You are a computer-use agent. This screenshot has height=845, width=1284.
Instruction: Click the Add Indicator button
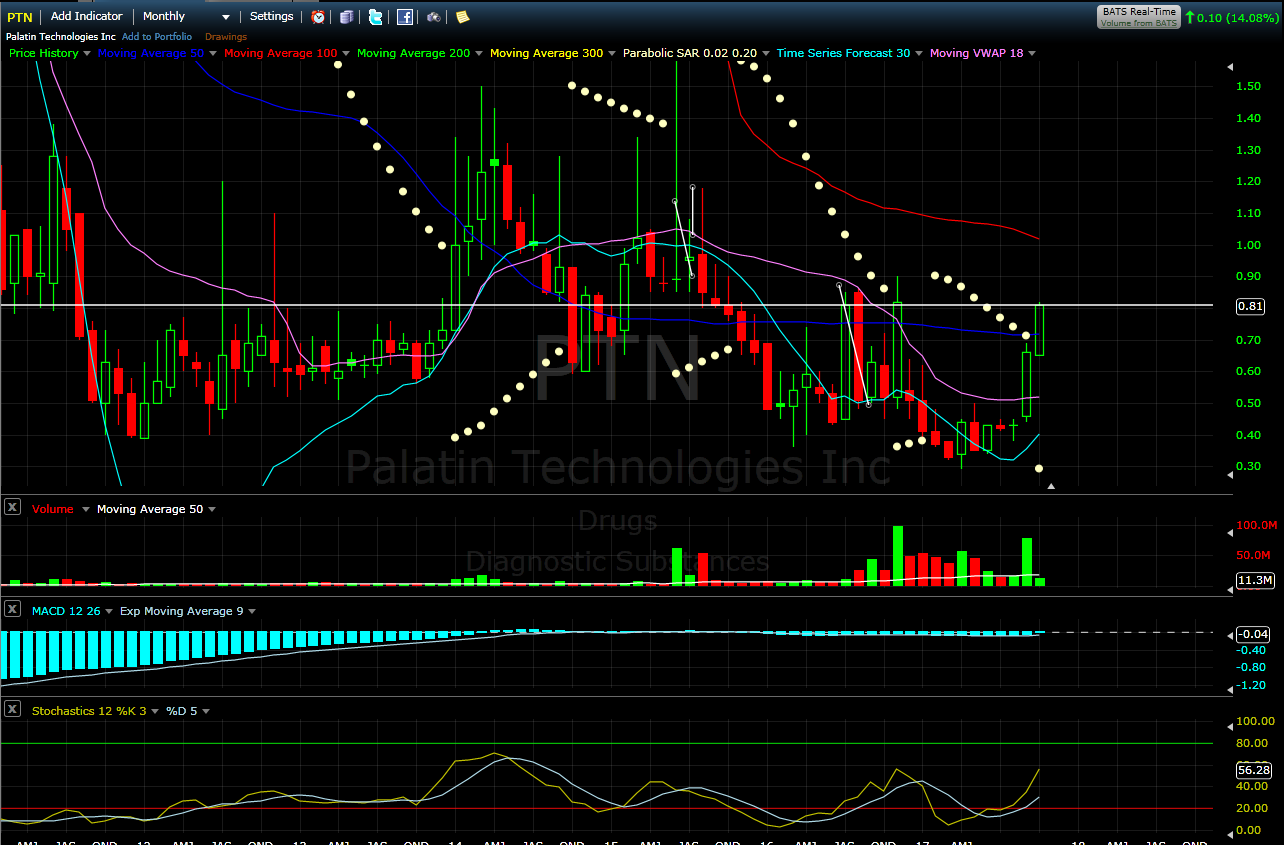pos(87,16)
